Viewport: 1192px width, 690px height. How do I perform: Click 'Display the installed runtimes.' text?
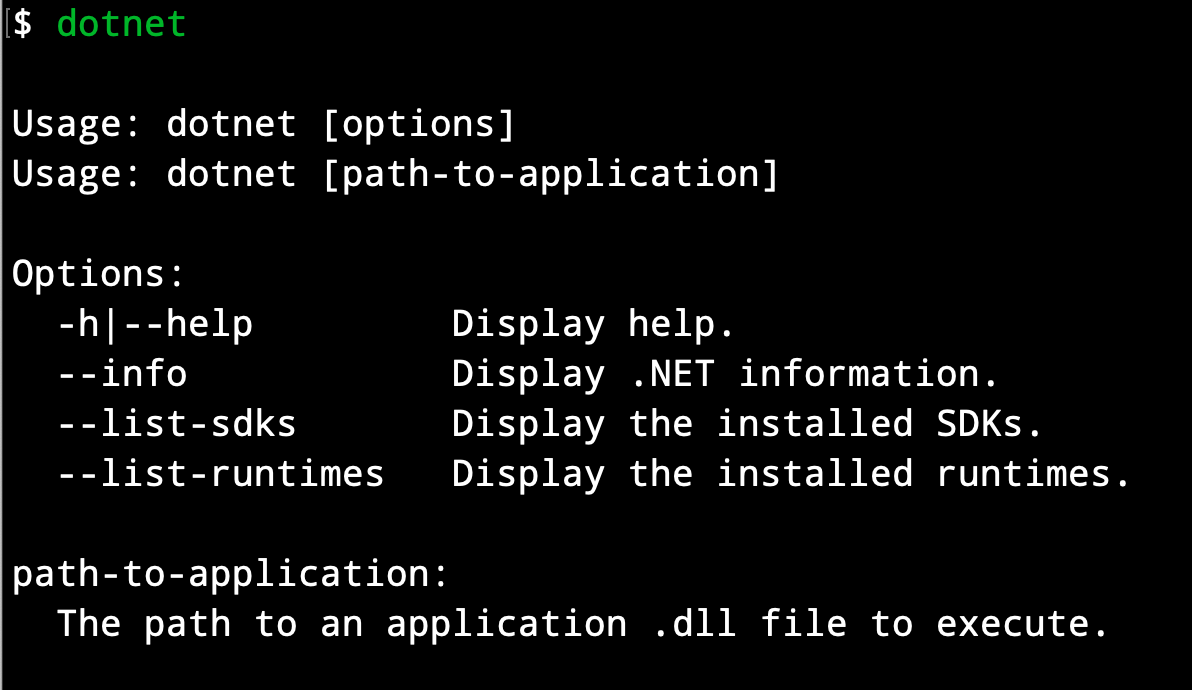(x=791, y=474)
